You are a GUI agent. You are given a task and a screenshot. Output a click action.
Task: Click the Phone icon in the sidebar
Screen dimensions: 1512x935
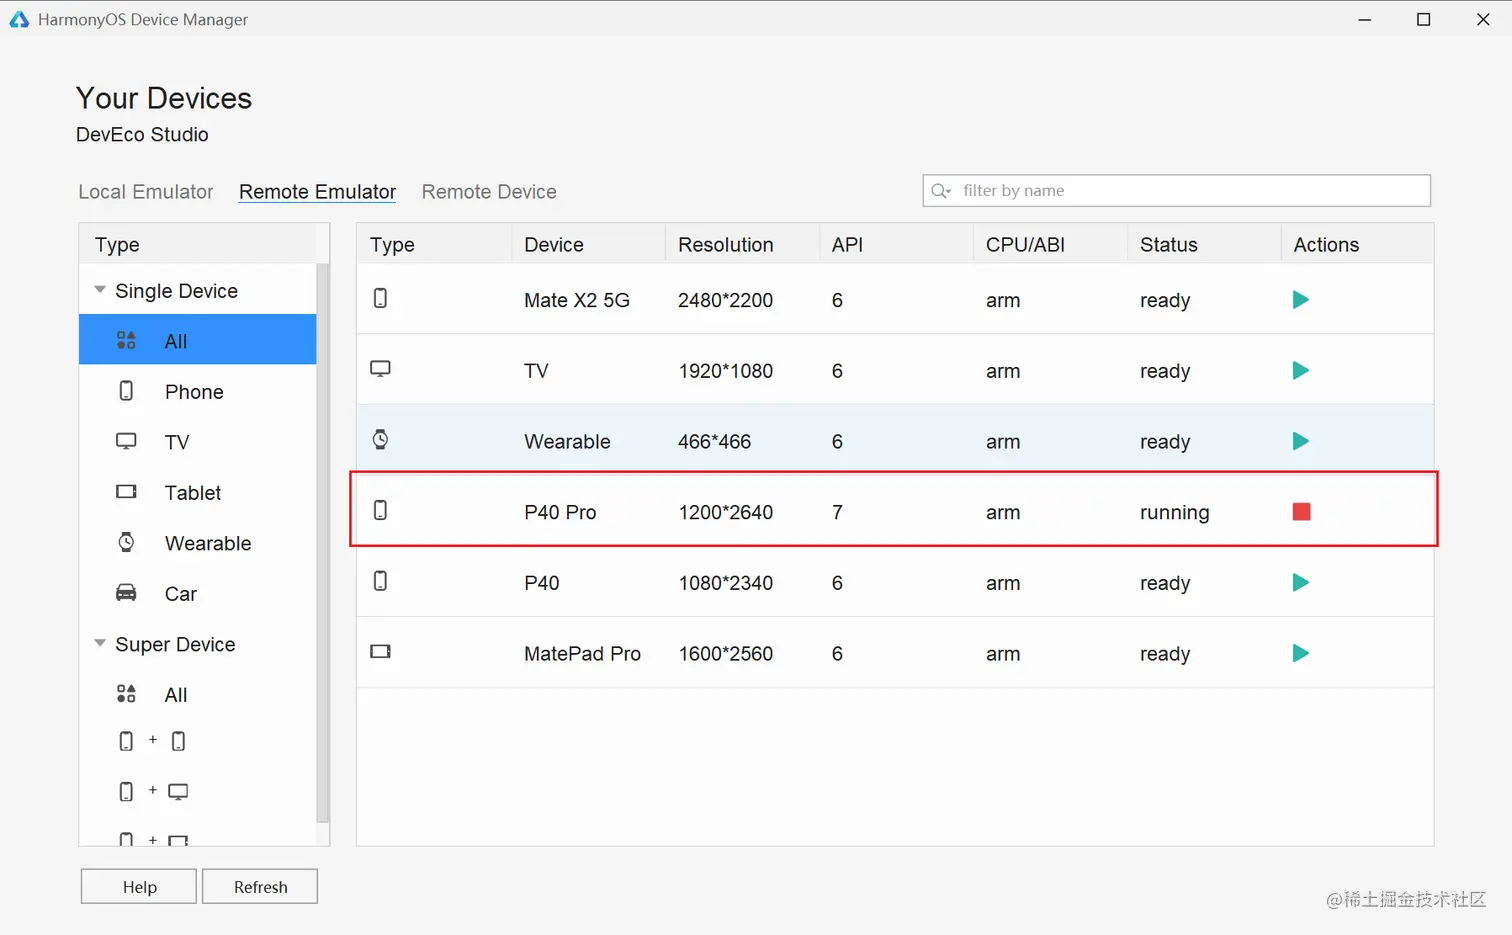tap(126, 390)
